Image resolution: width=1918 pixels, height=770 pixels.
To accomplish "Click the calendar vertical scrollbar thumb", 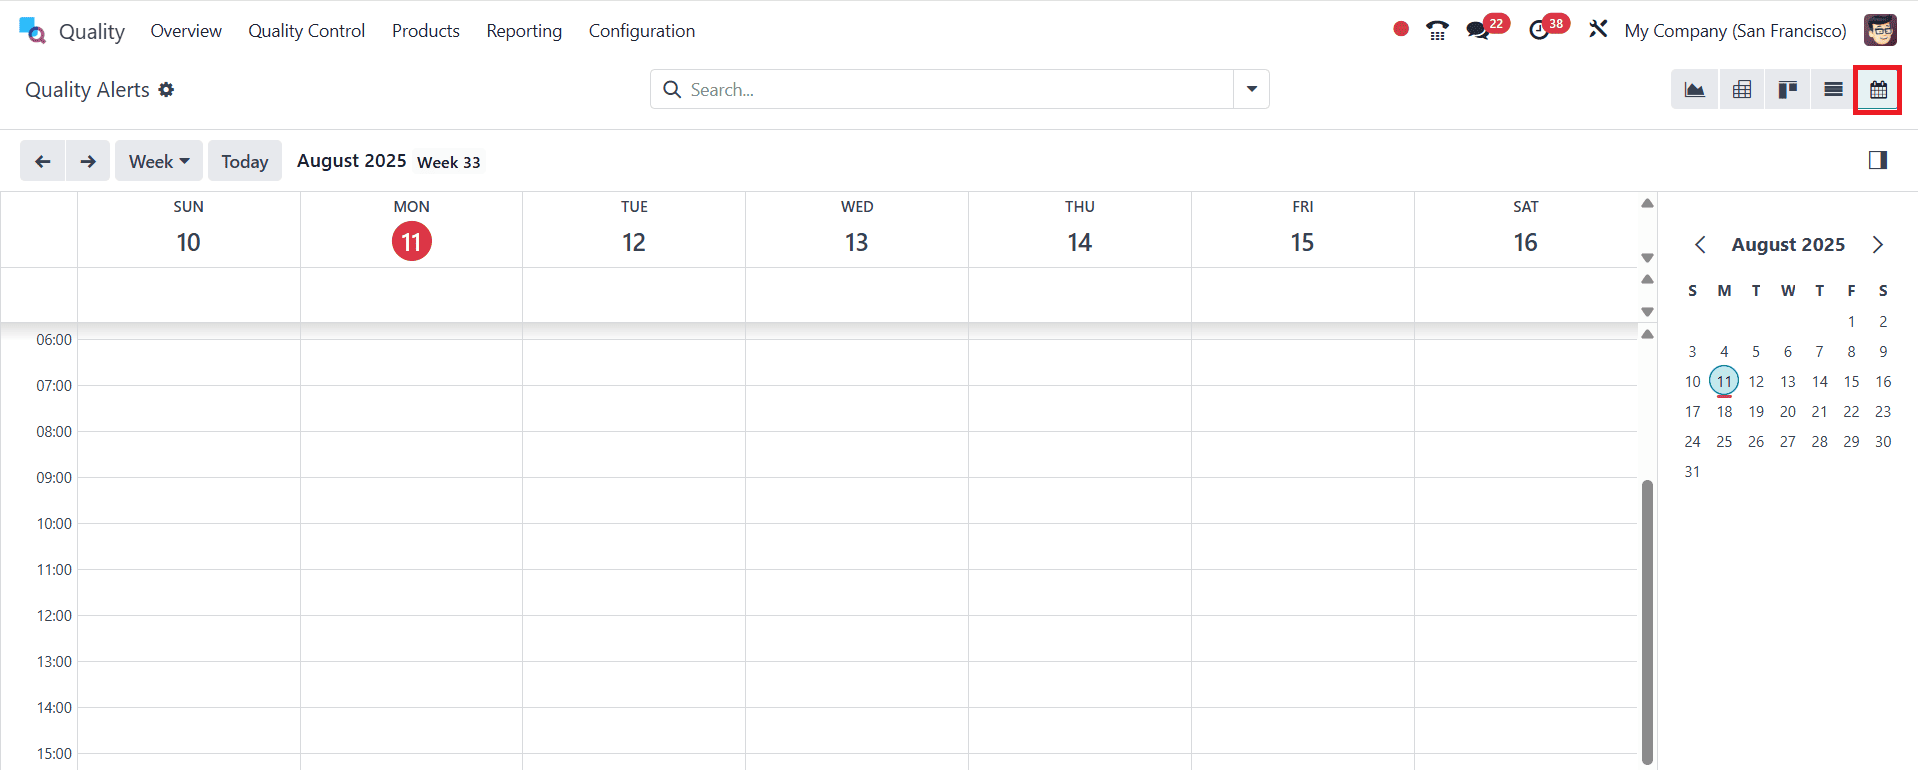I will (1647, 622).
